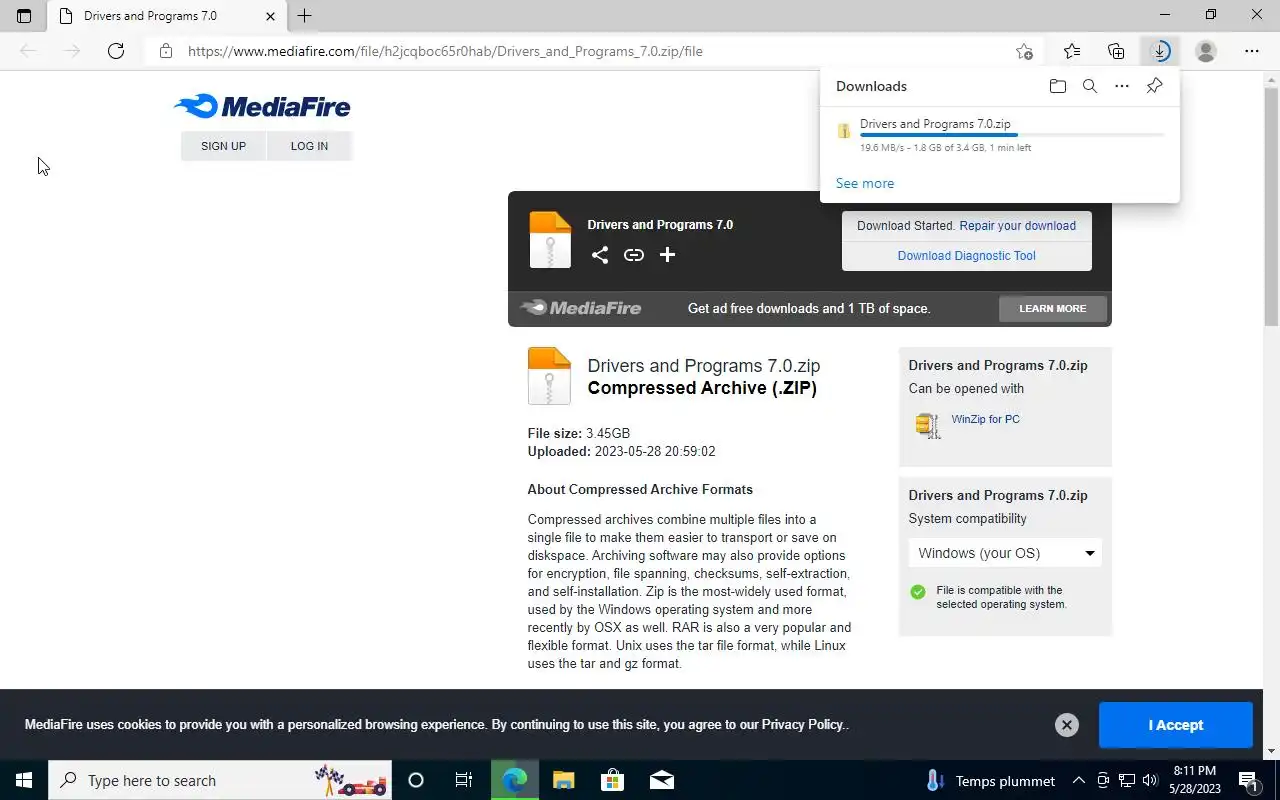1280x800 pixels.
Task: Click File size: 3.45GB text
Action: click(x=579, y=433)
